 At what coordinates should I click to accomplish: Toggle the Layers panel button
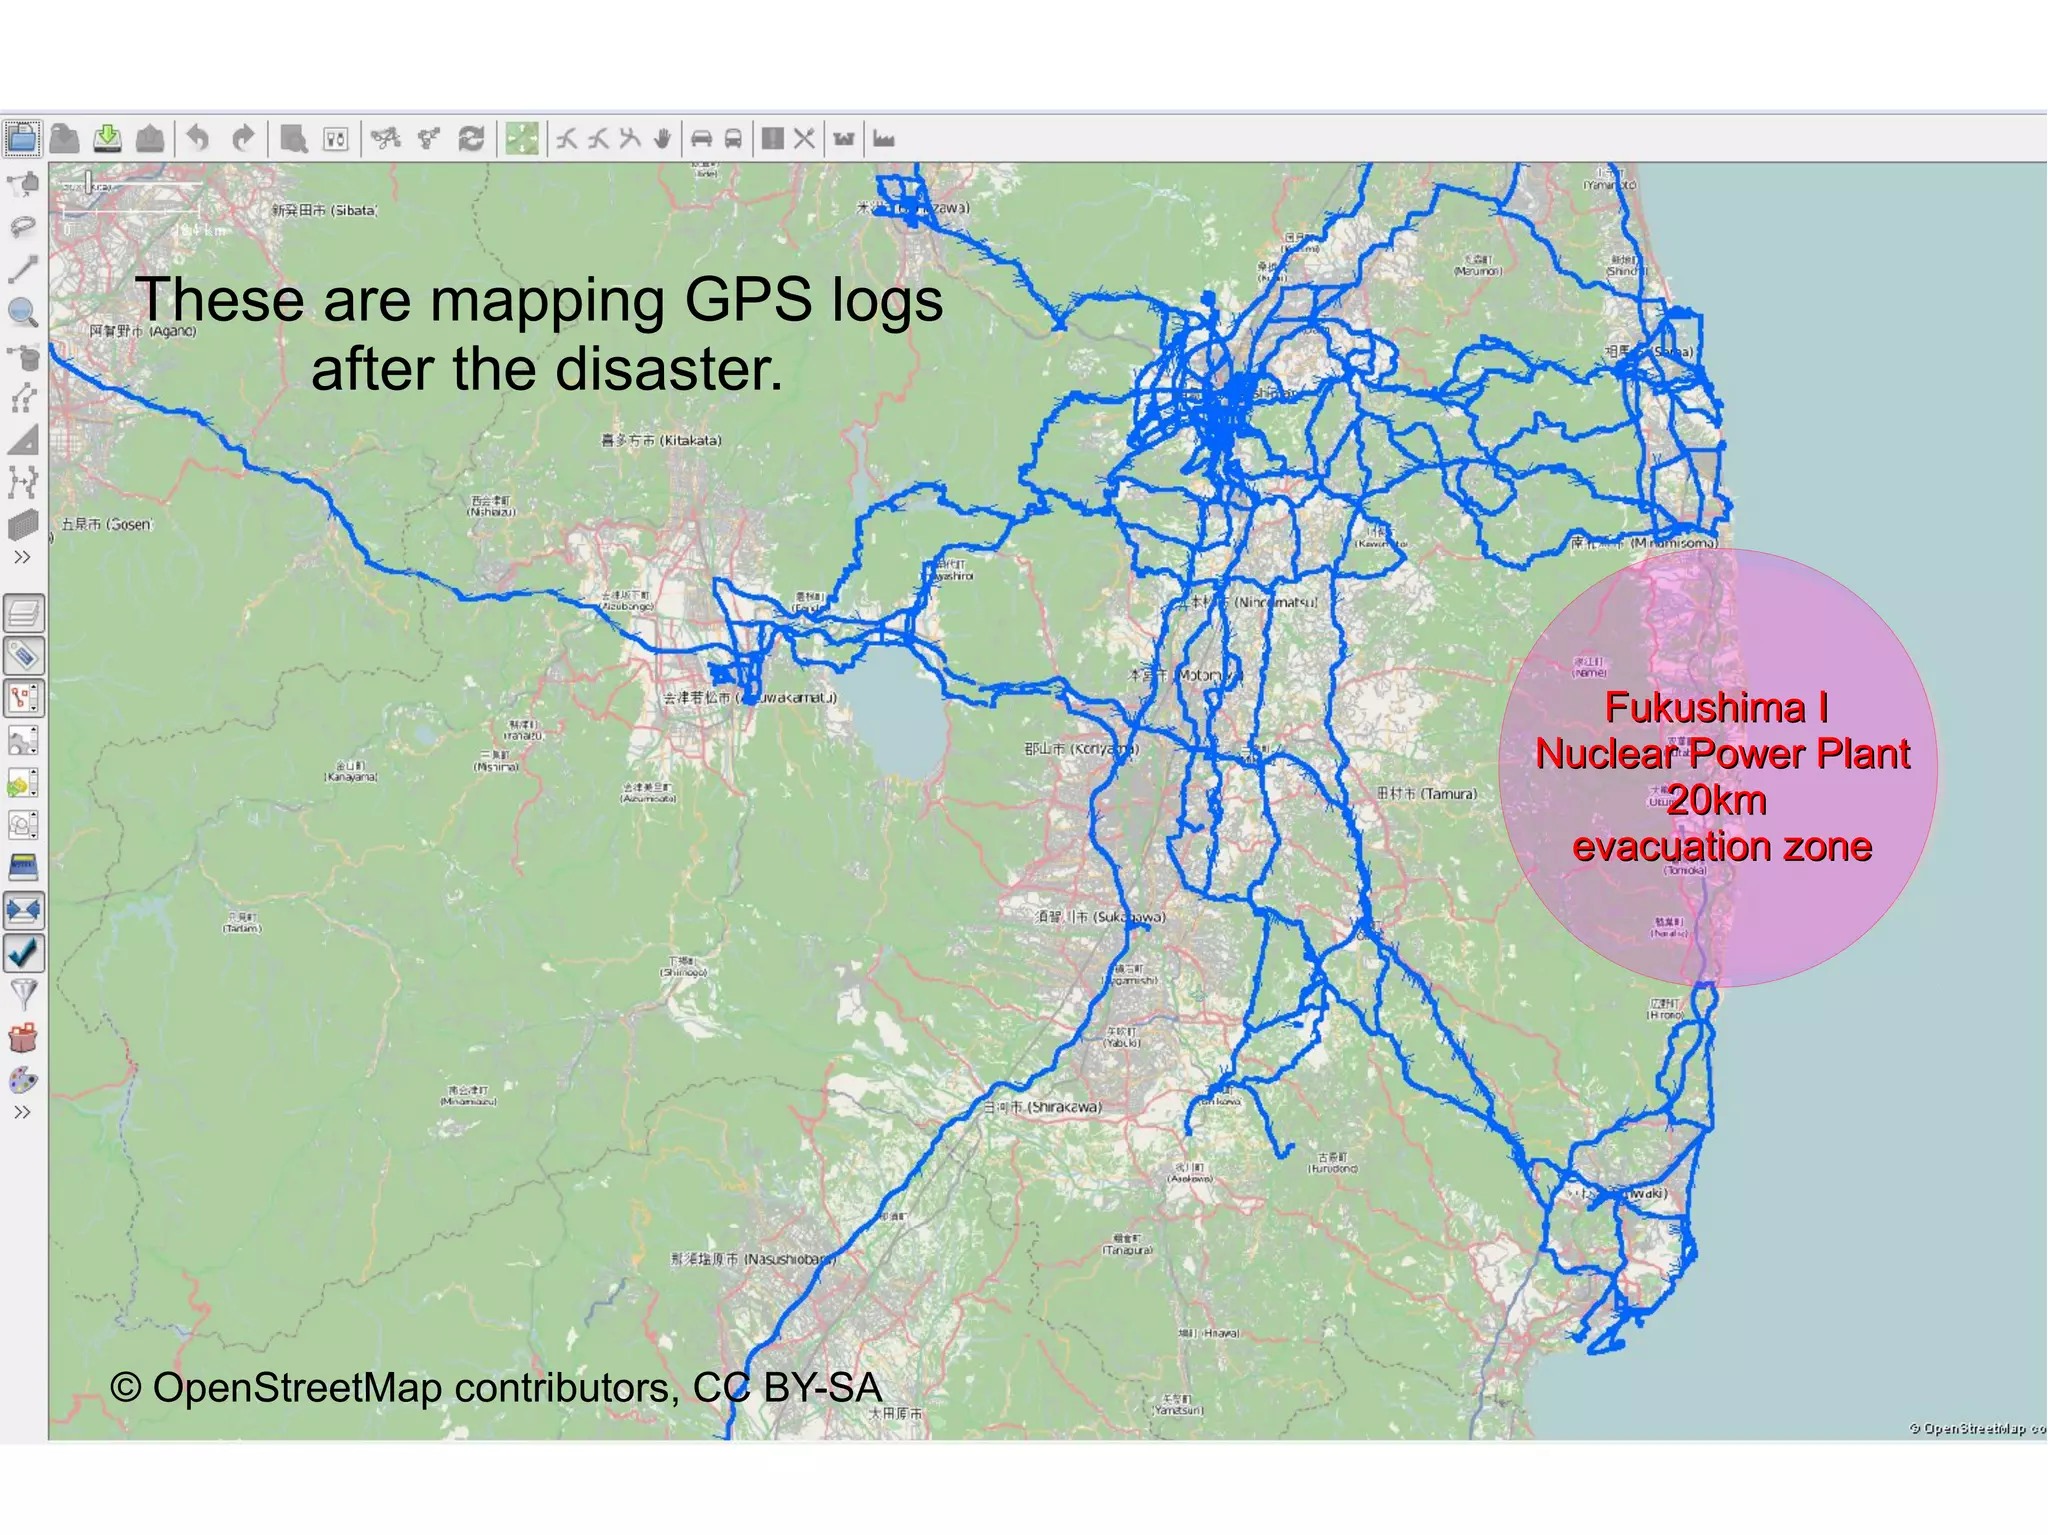coord(24,612)
